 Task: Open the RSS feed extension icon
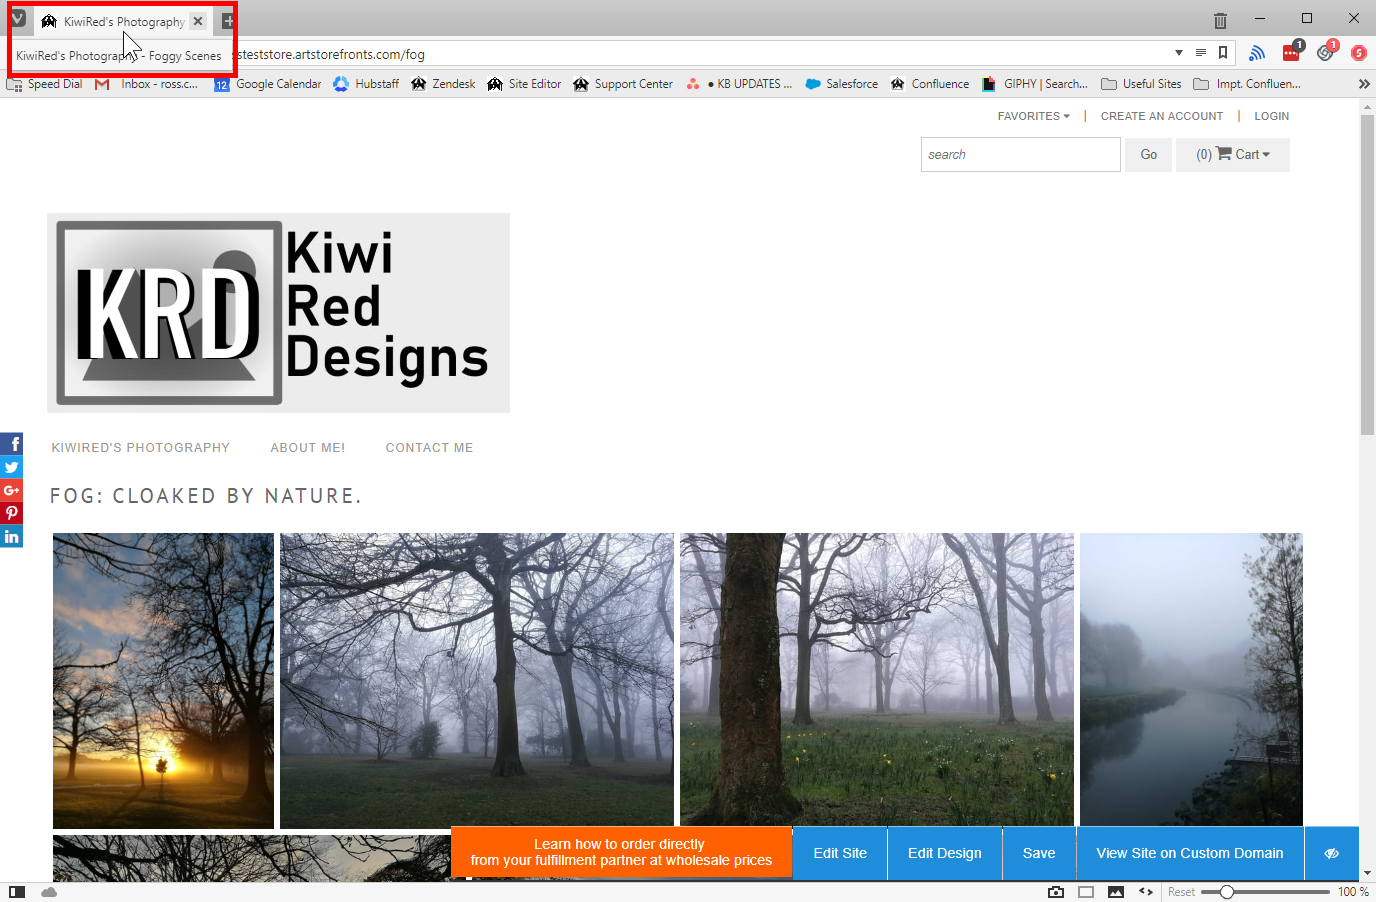point(1257,53)
